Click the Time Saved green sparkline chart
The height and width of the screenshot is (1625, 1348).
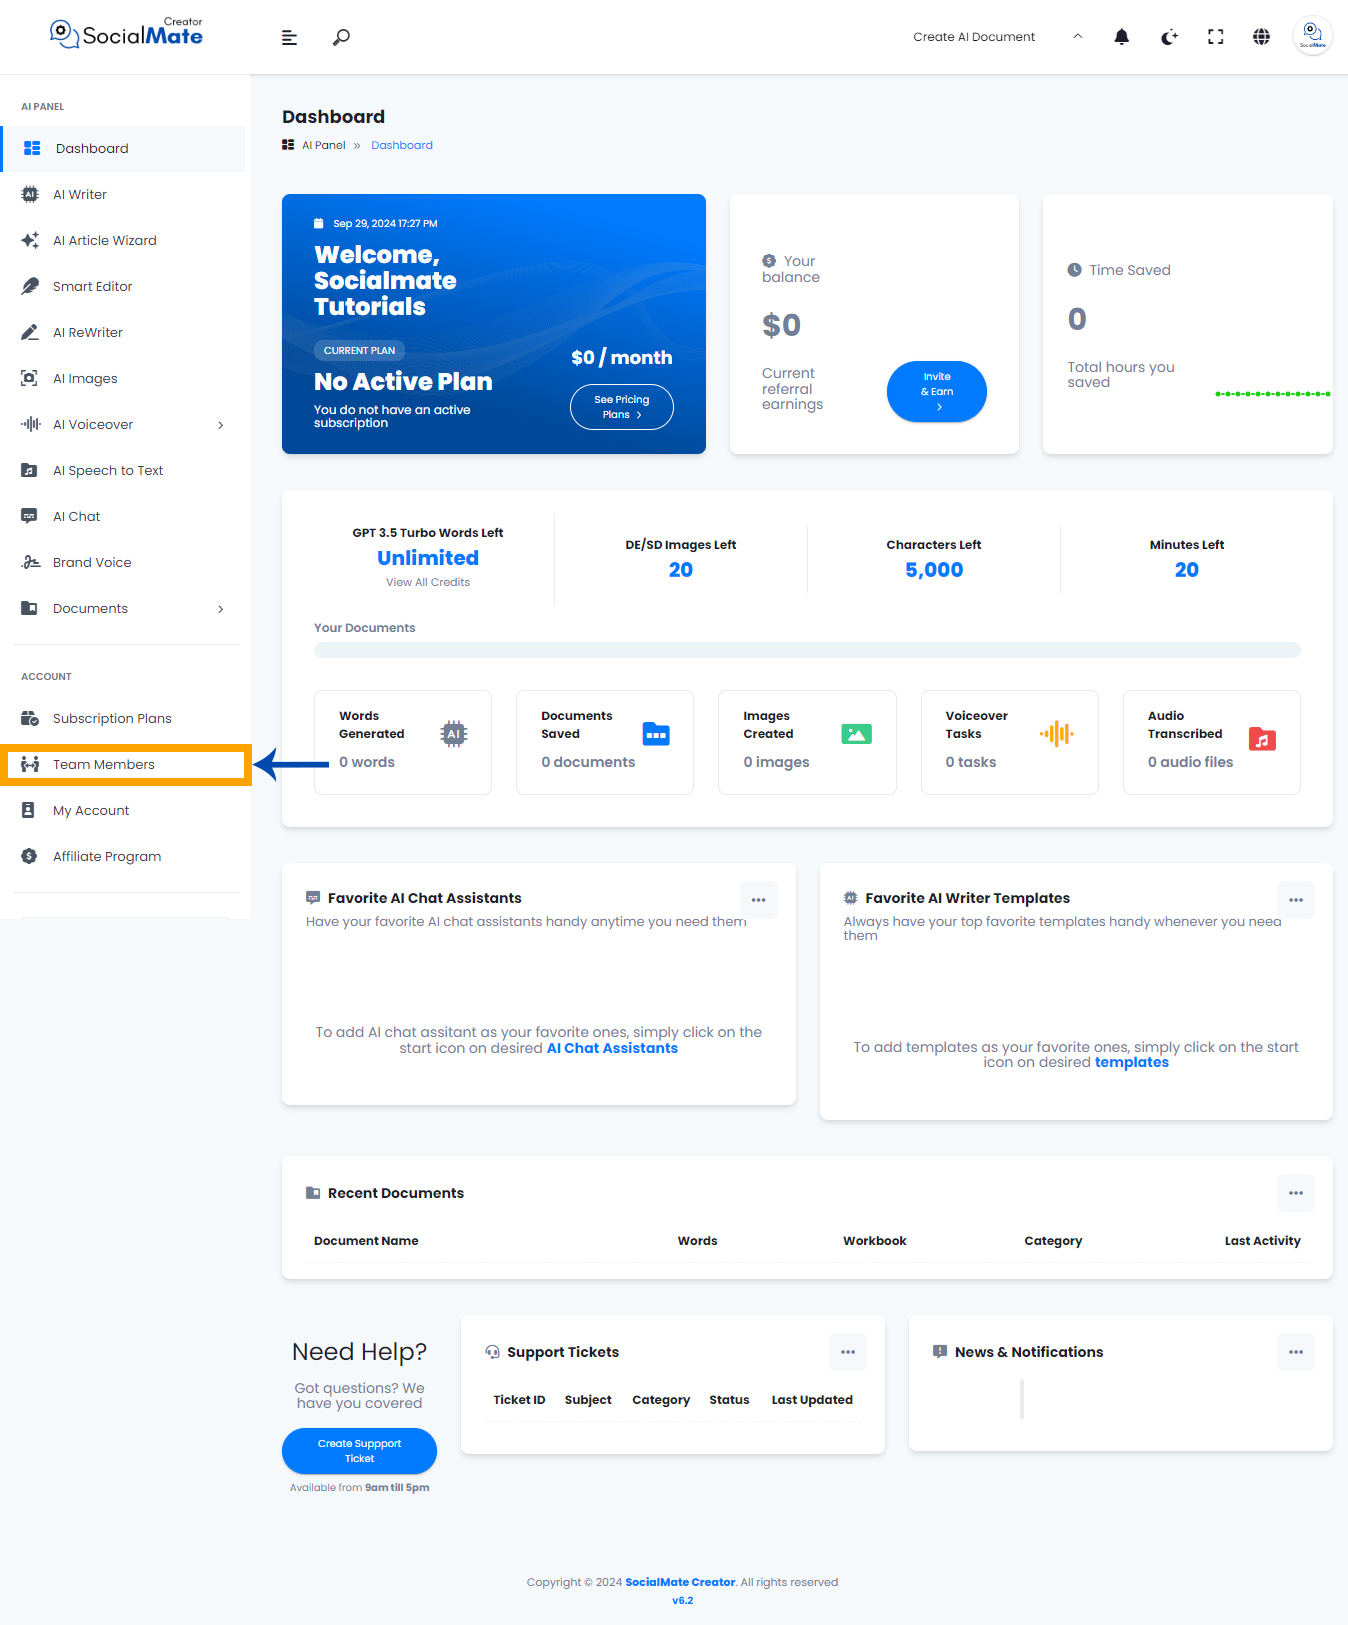[x=1273, y=394]
